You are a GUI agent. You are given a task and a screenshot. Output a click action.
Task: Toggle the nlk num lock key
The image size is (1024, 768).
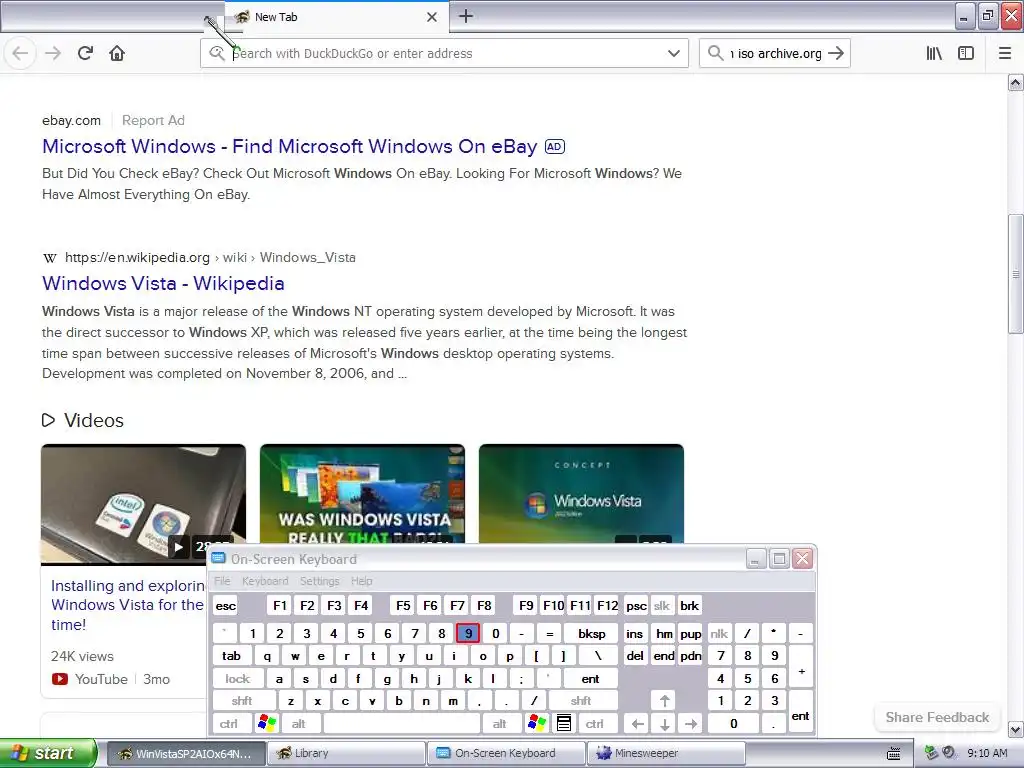tap(719, 633)
